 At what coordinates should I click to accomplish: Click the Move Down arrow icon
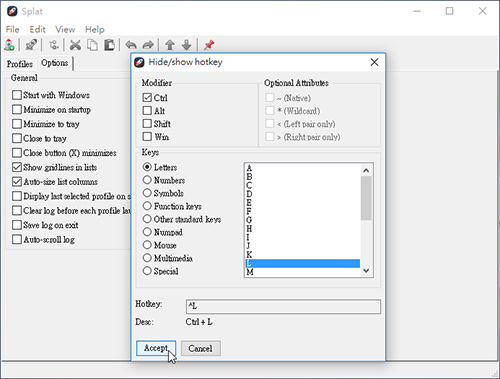click(187, 45)
